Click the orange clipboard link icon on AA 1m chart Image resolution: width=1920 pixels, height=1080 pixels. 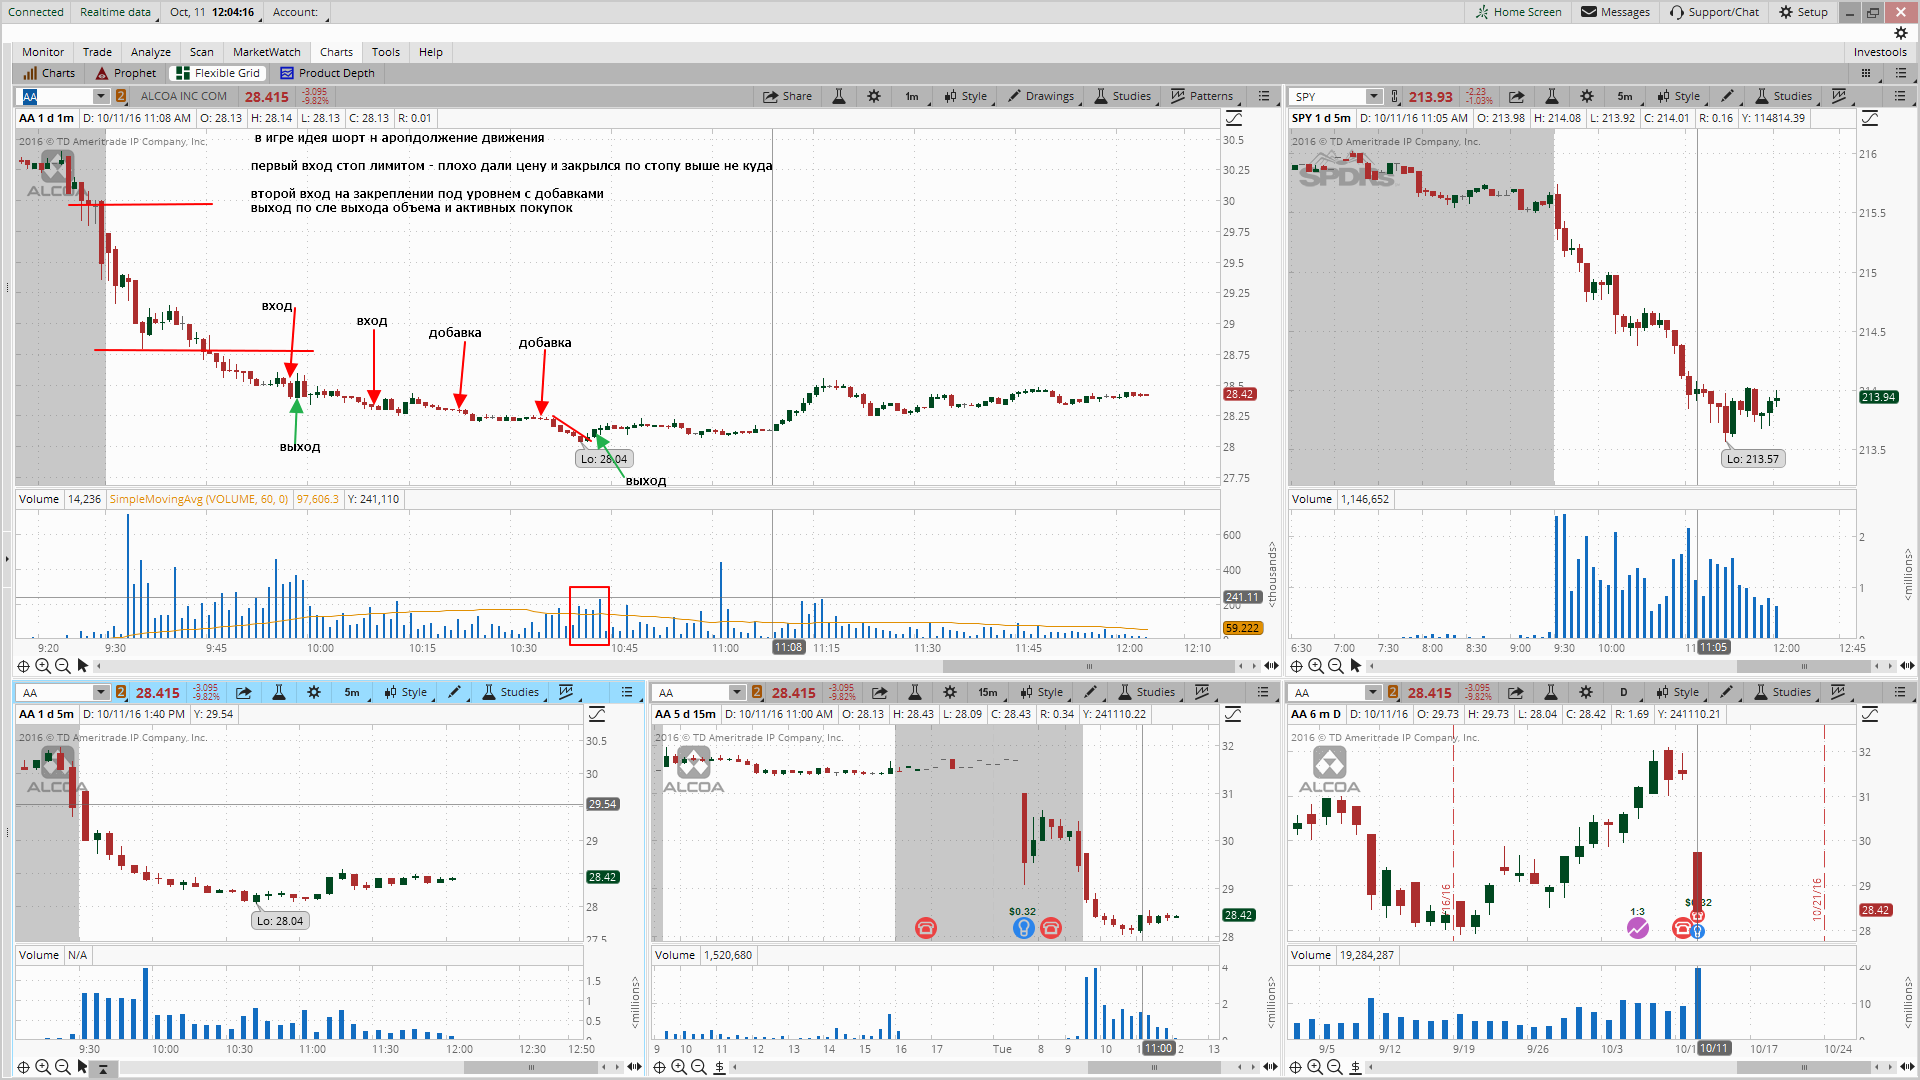[x=121, y=96]
